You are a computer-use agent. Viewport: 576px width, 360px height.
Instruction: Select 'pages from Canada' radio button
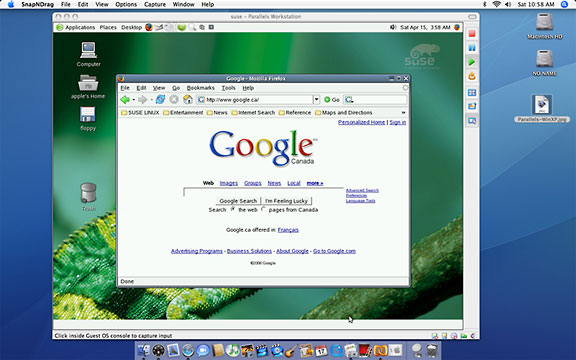point(263,209)
